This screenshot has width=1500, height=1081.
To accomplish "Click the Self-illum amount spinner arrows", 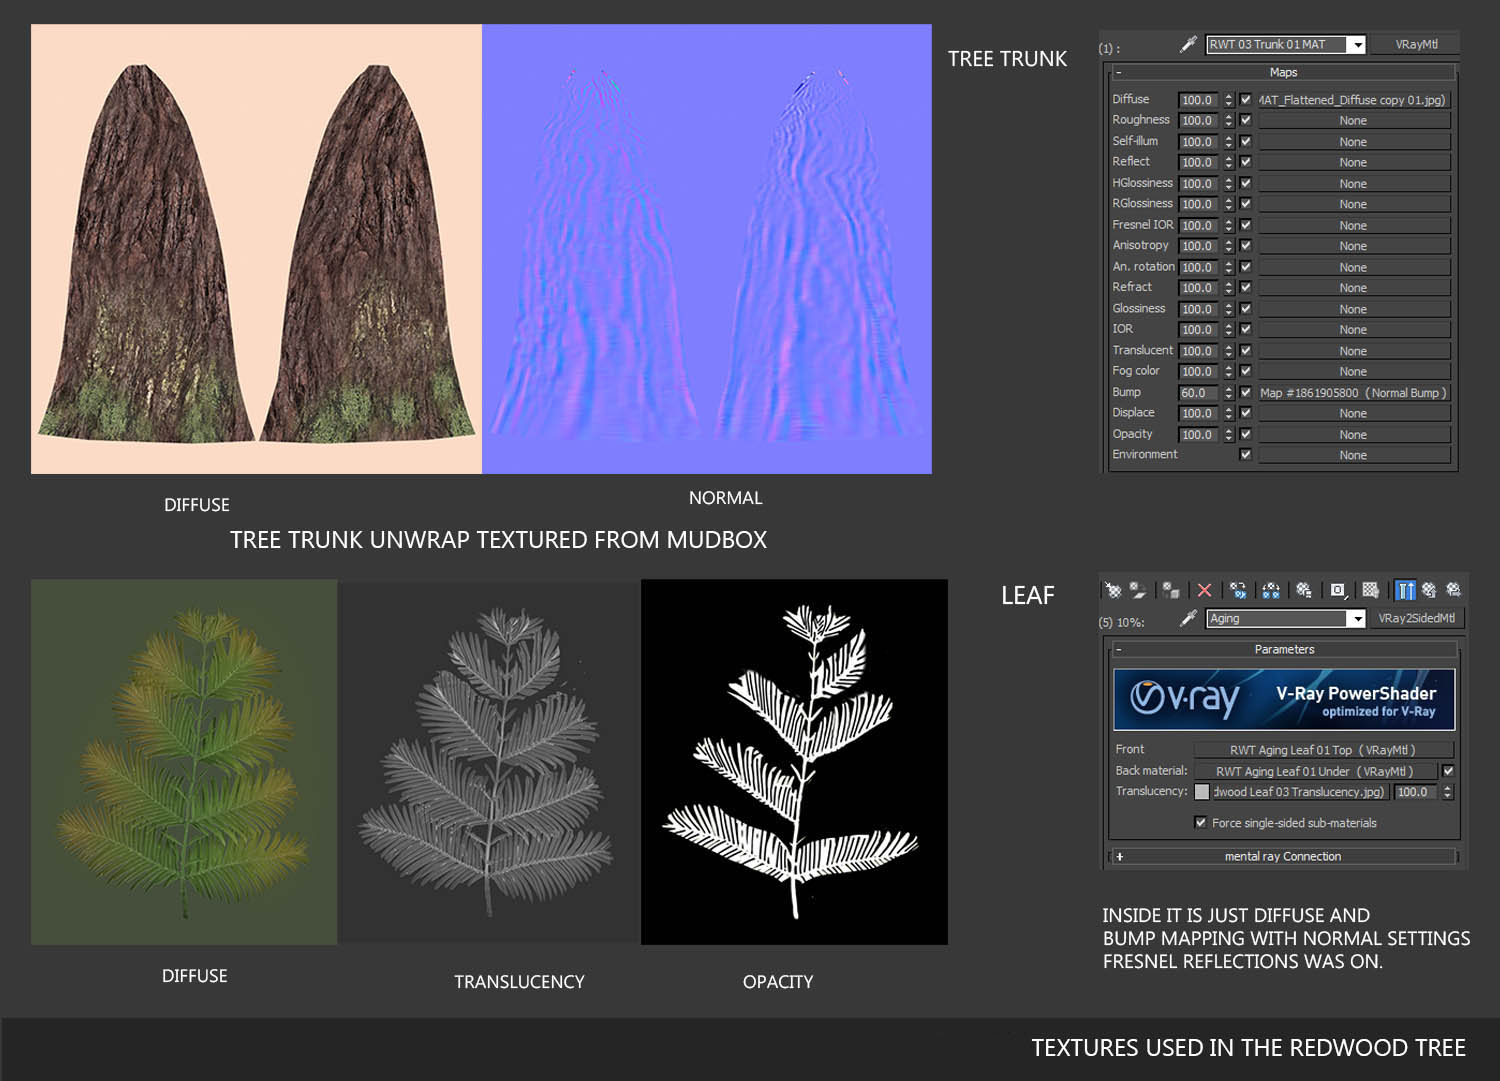I will (x=1228, y=142).
